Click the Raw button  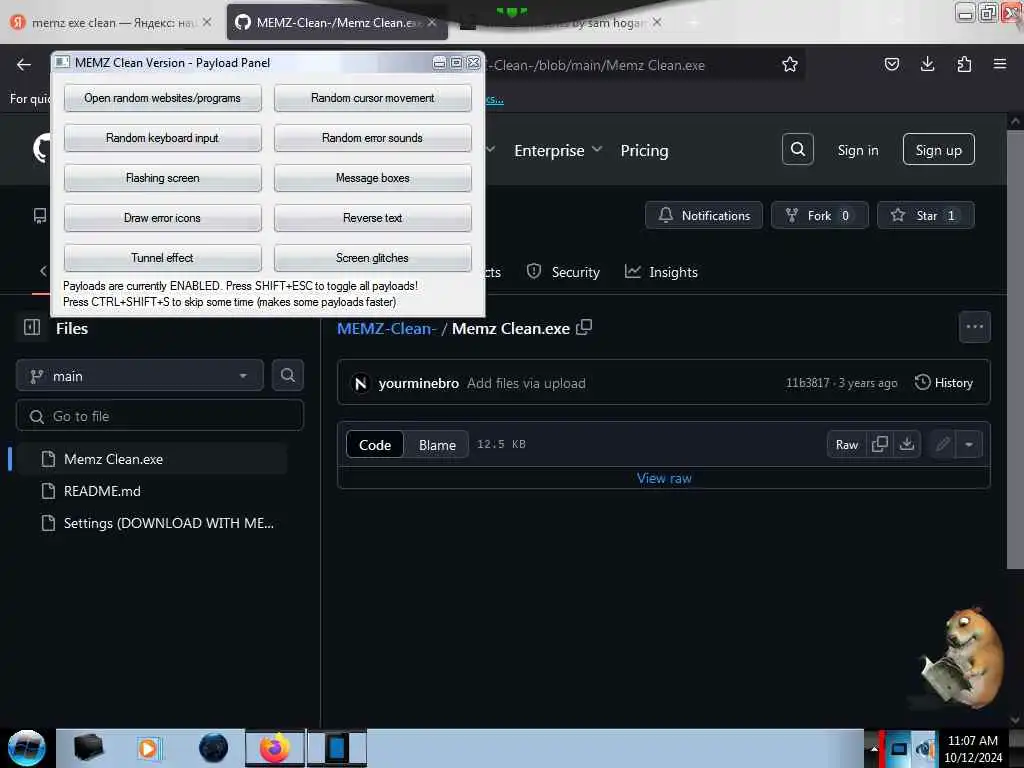846,444
